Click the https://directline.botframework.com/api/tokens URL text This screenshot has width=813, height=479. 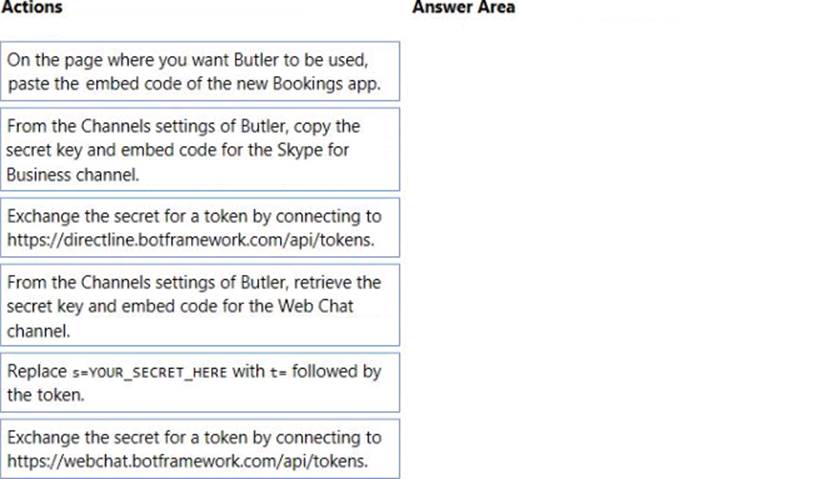(191, 240)
